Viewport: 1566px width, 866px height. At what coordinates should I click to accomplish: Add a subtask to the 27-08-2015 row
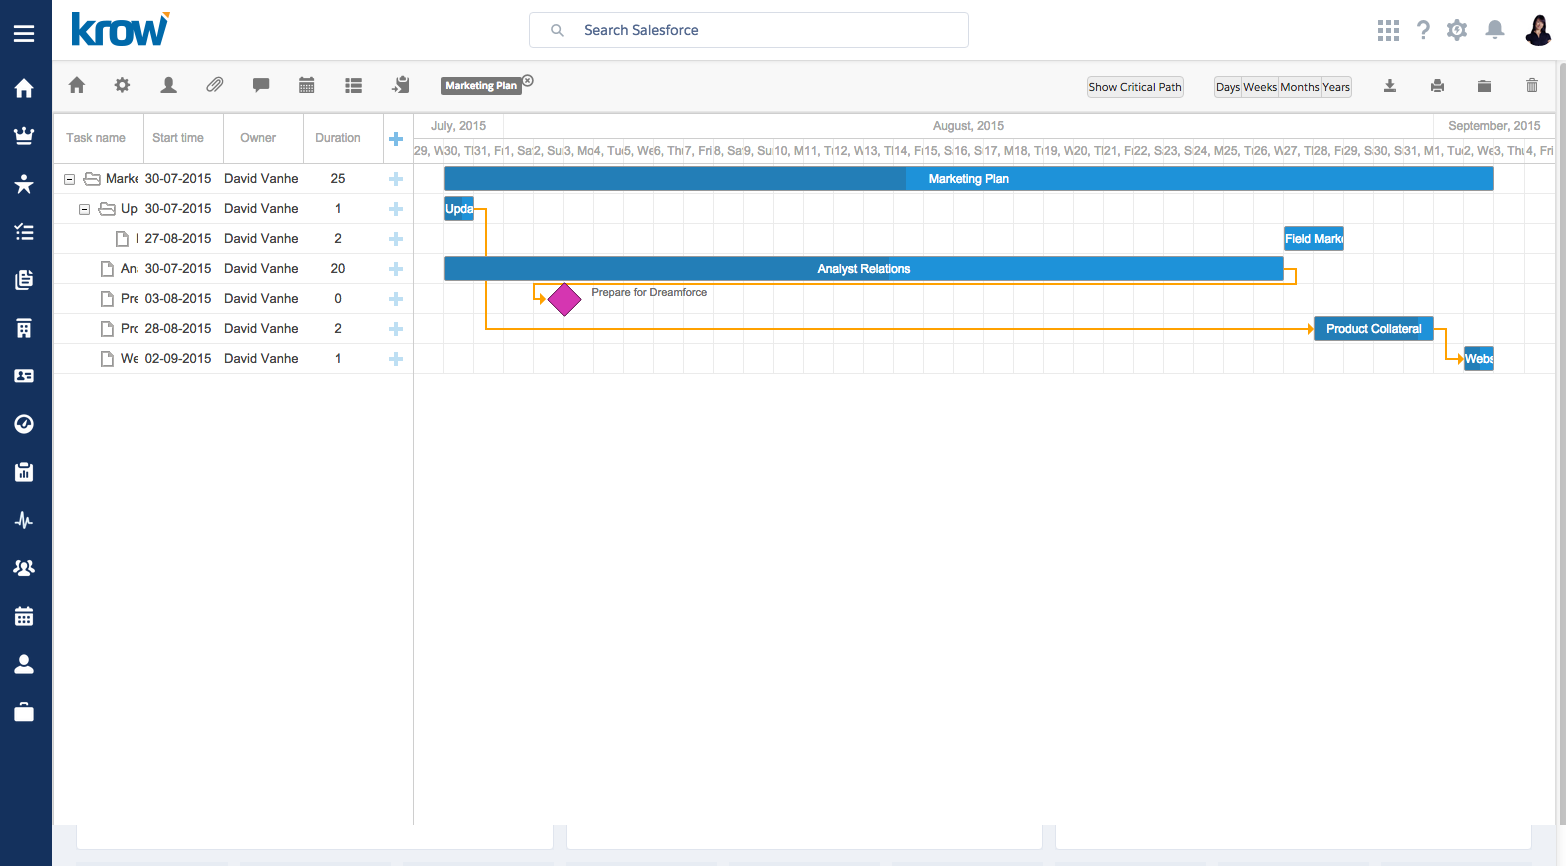point(396,239)
